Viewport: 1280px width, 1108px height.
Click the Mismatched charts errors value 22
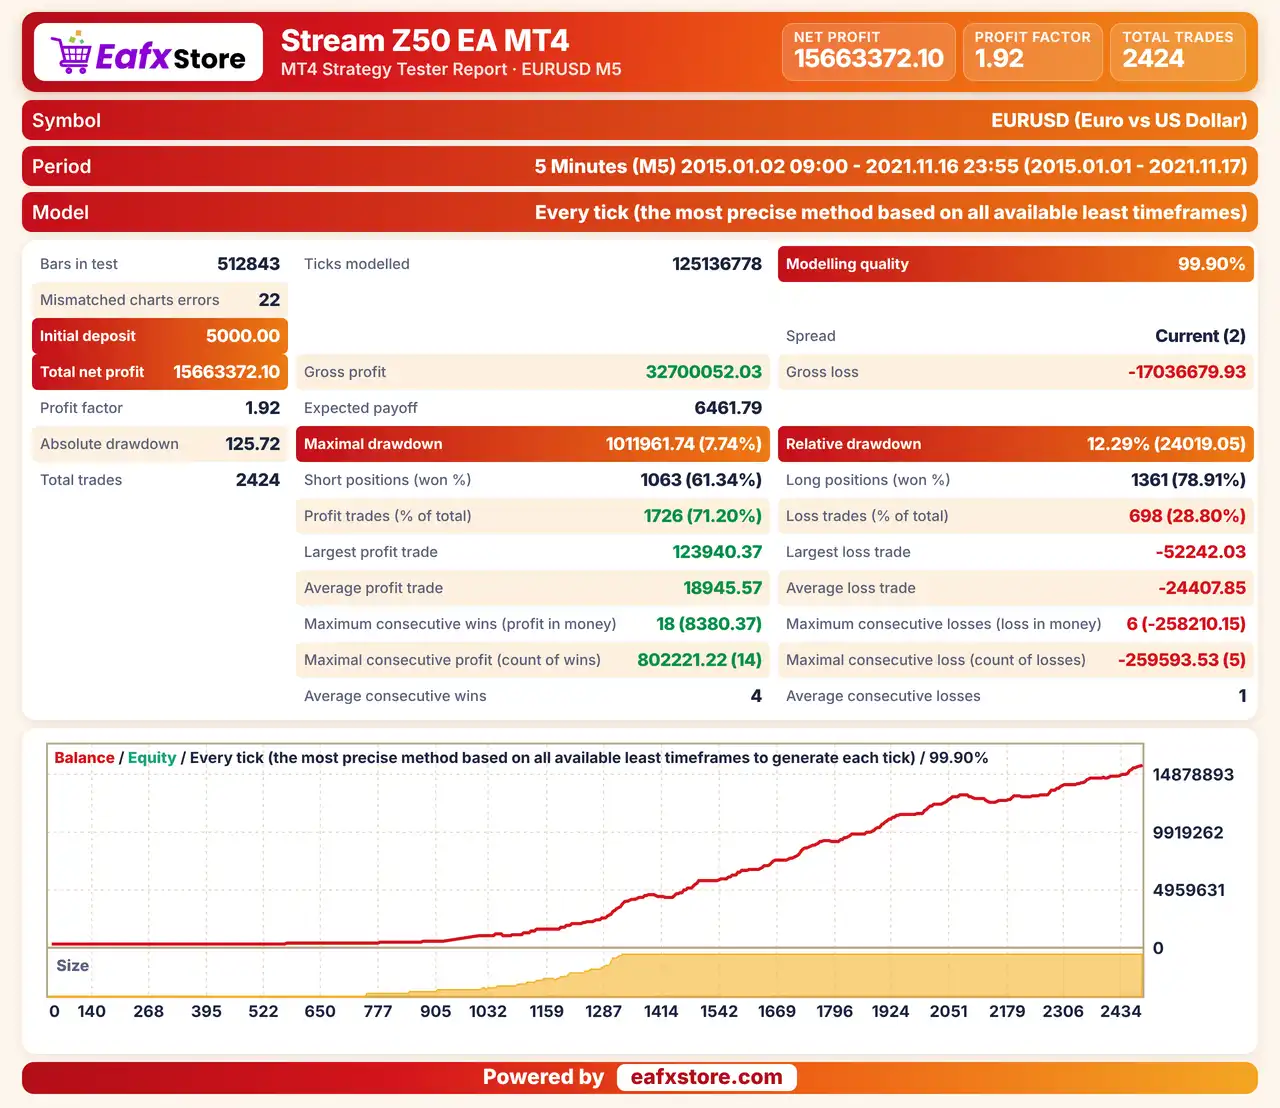coord(269,300)
